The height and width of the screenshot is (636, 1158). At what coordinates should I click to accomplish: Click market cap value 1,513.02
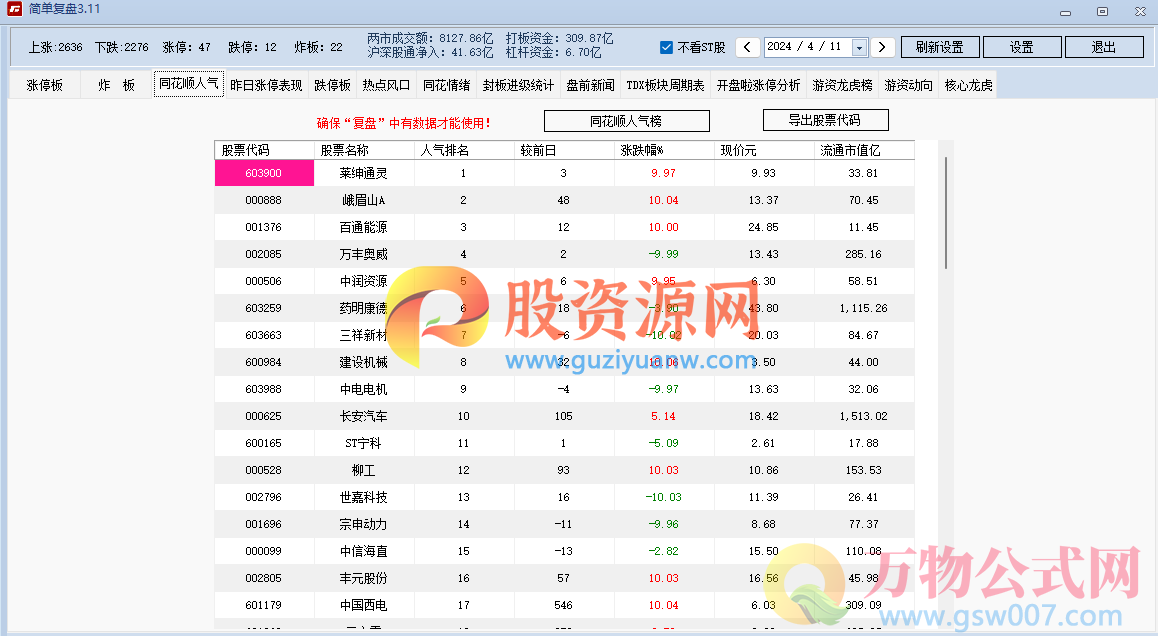pyautogui.click(x=863, y=417)
